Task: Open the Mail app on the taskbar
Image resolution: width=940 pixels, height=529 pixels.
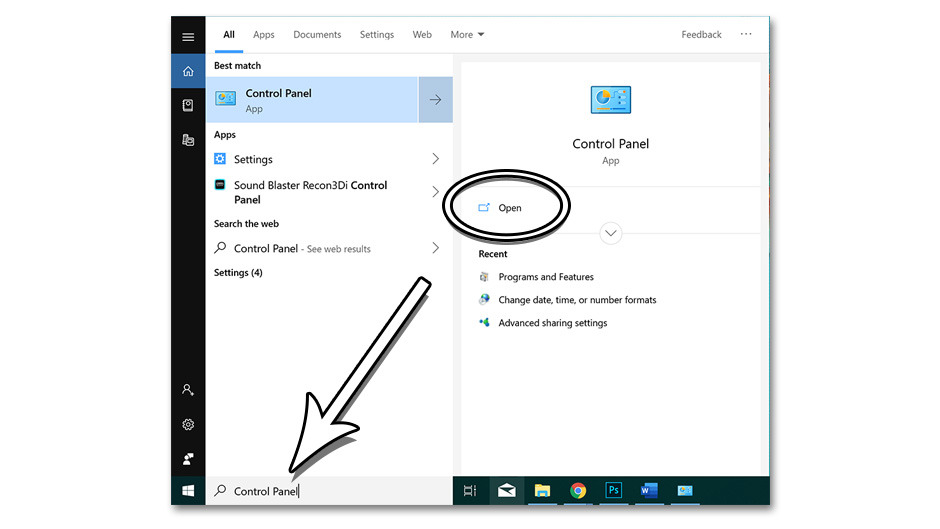Action: pyautogui.click(x=507, y=491)
